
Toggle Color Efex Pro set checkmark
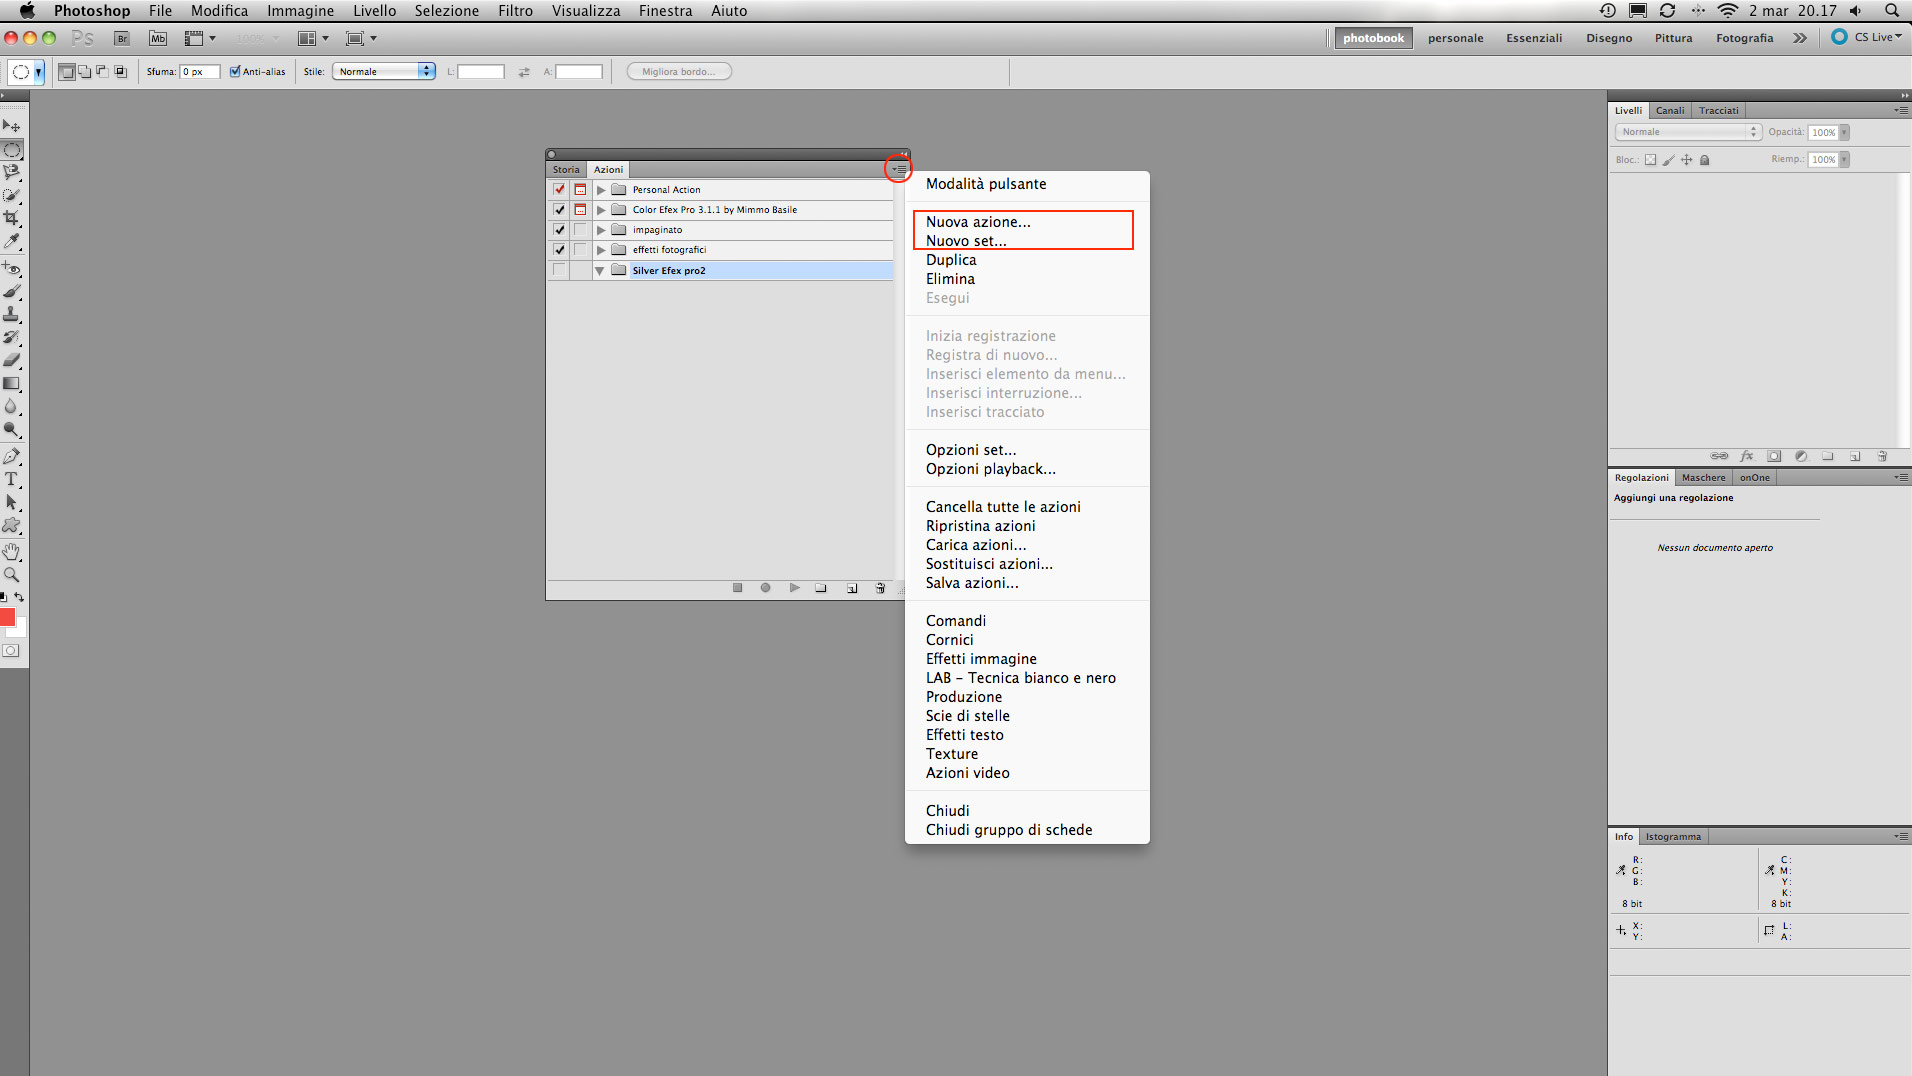pos(559,209)
